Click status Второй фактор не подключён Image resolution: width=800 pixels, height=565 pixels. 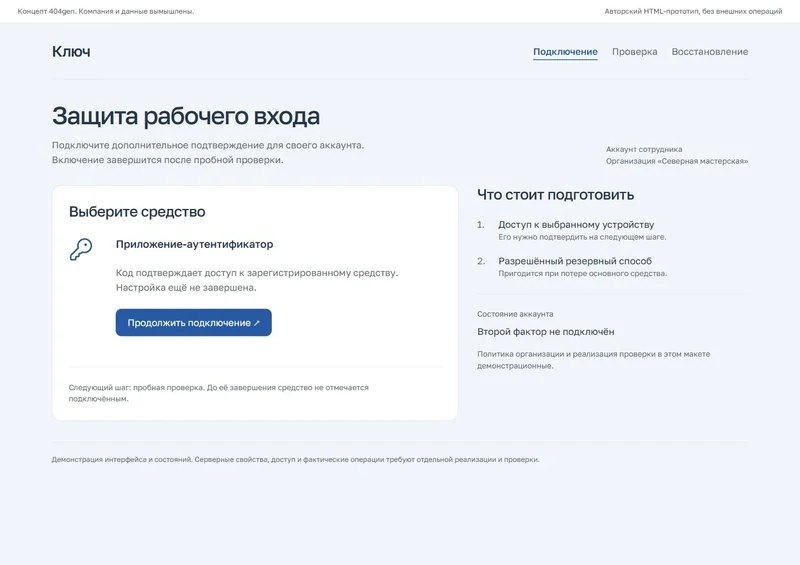click(x=546, y=332)
